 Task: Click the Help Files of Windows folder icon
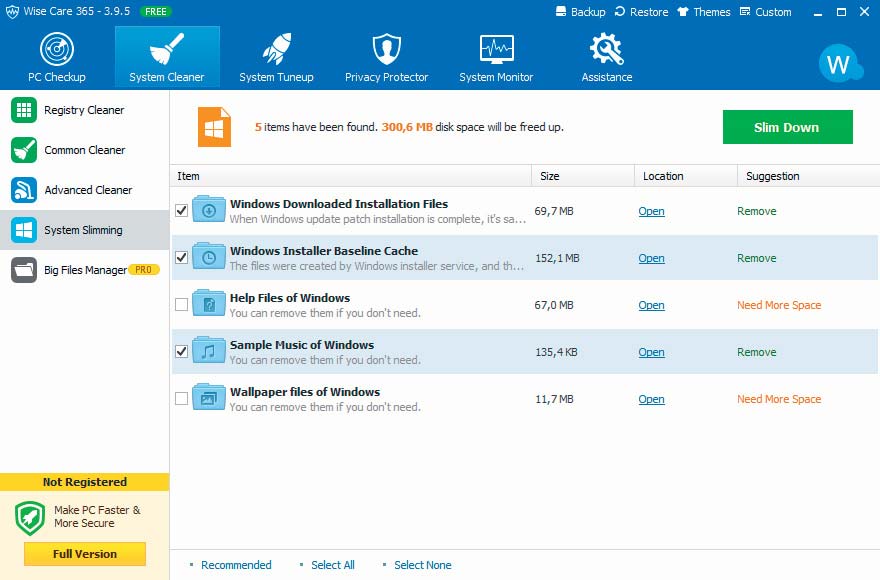point(209,303)
